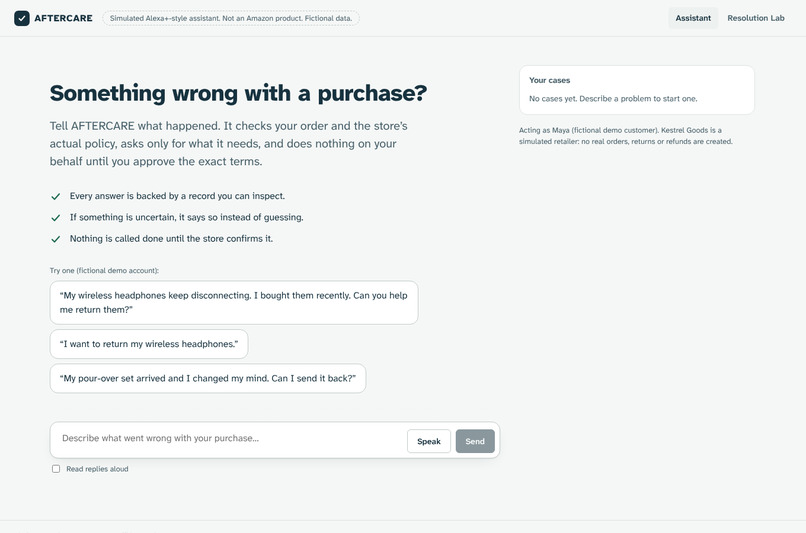
Task: Click the "Something wrong with a purchase?" heading
Action: click(x=238, y=93)
